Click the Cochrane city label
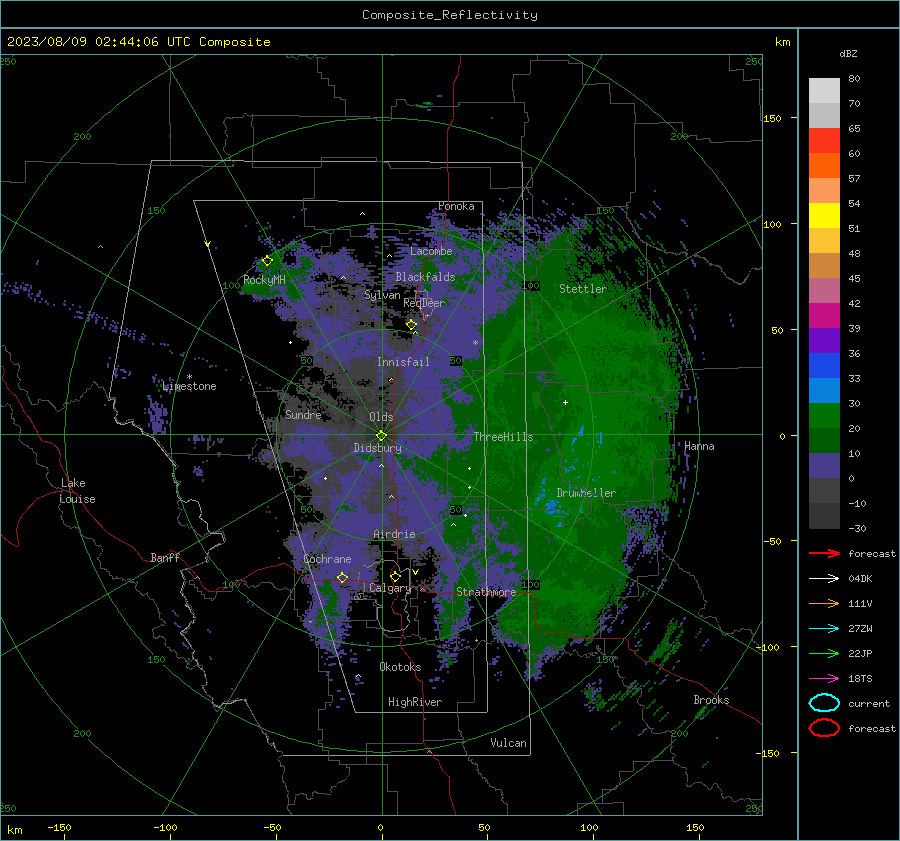Screen dimensions: 900x841 click(327, 559)
